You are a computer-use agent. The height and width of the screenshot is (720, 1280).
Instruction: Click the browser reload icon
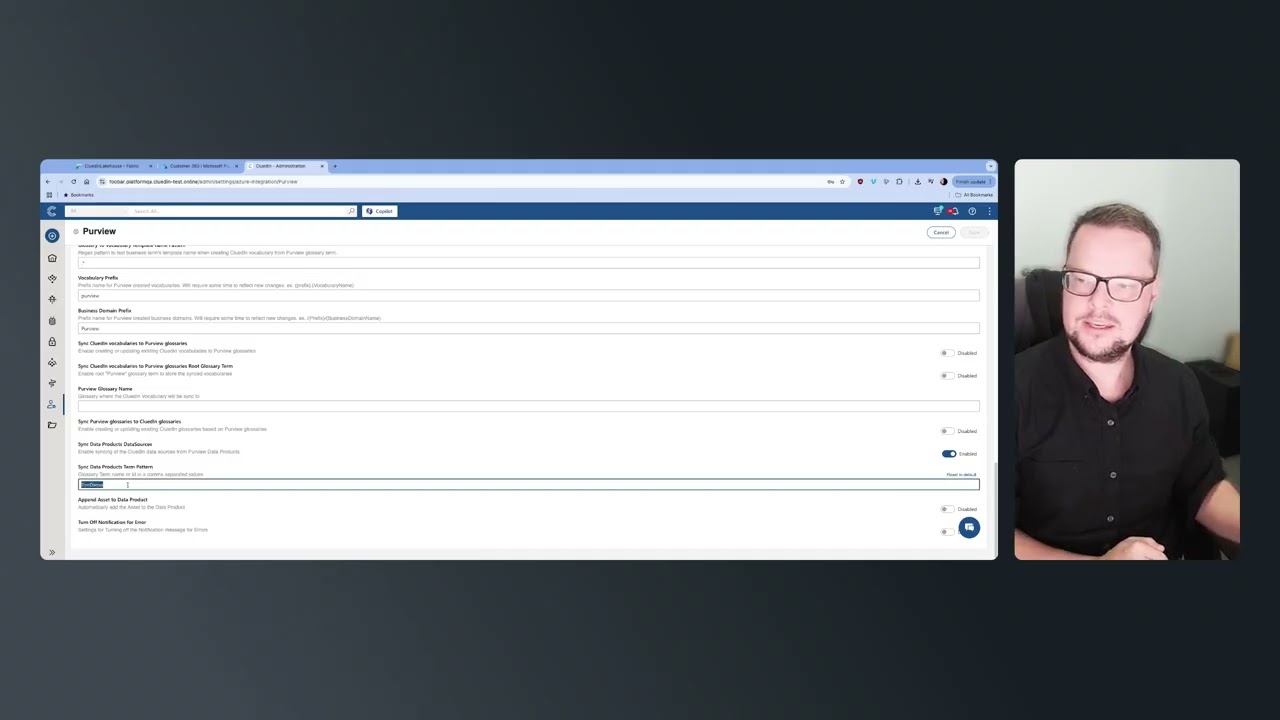click(x=73, y=182)
